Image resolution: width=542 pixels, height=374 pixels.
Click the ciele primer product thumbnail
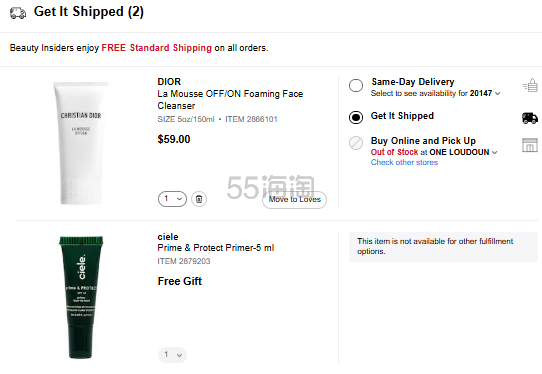[x=81, y=297]
